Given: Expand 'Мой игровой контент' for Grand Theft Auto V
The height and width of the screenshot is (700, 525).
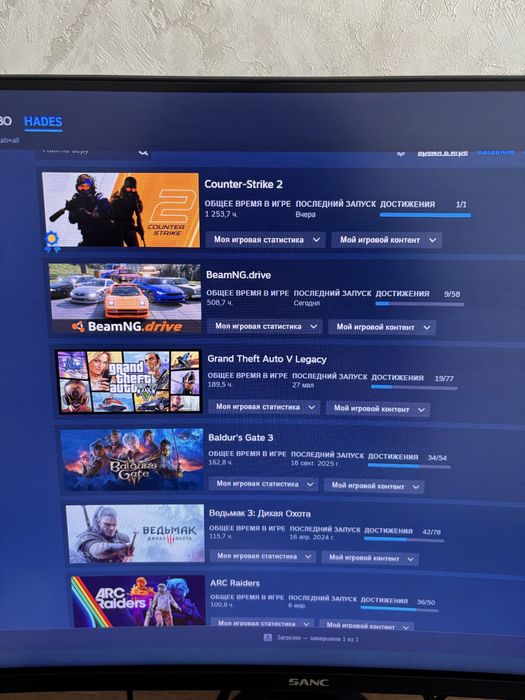Looking at the screenshot, I should [378, 408].
